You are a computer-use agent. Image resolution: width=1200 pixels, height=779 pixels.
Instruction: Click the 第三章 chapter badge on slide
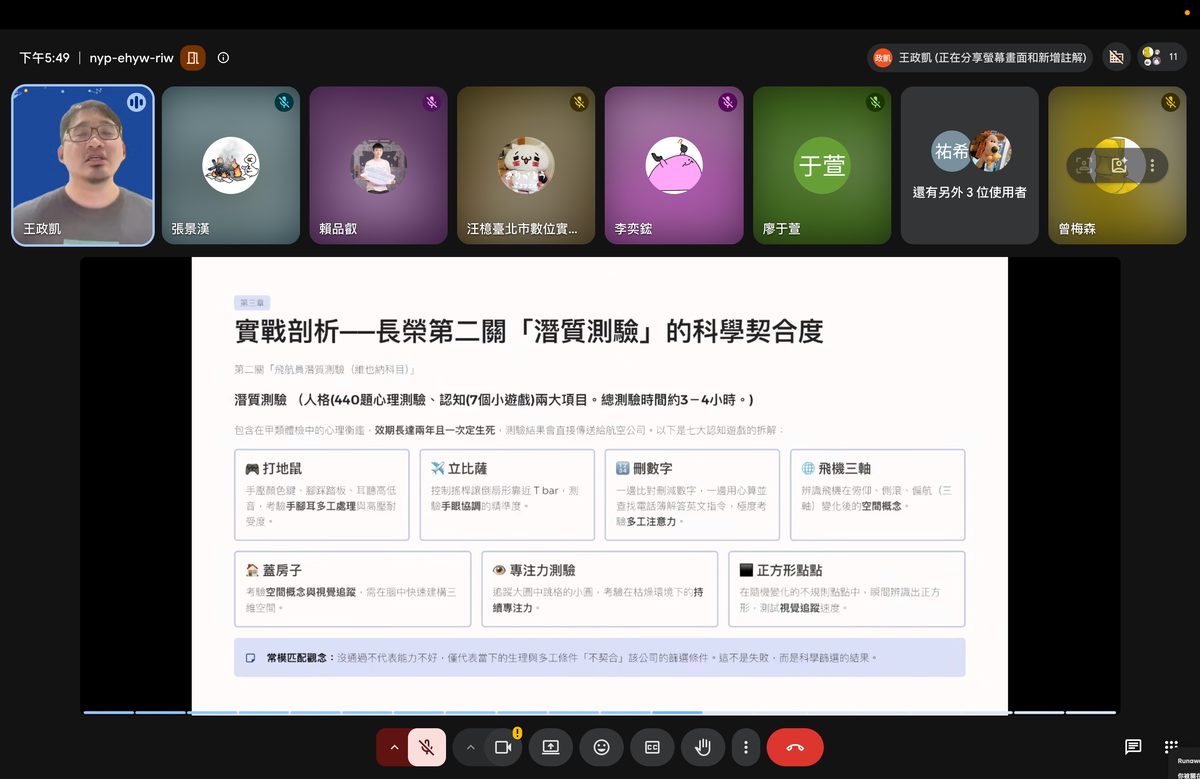252,303
